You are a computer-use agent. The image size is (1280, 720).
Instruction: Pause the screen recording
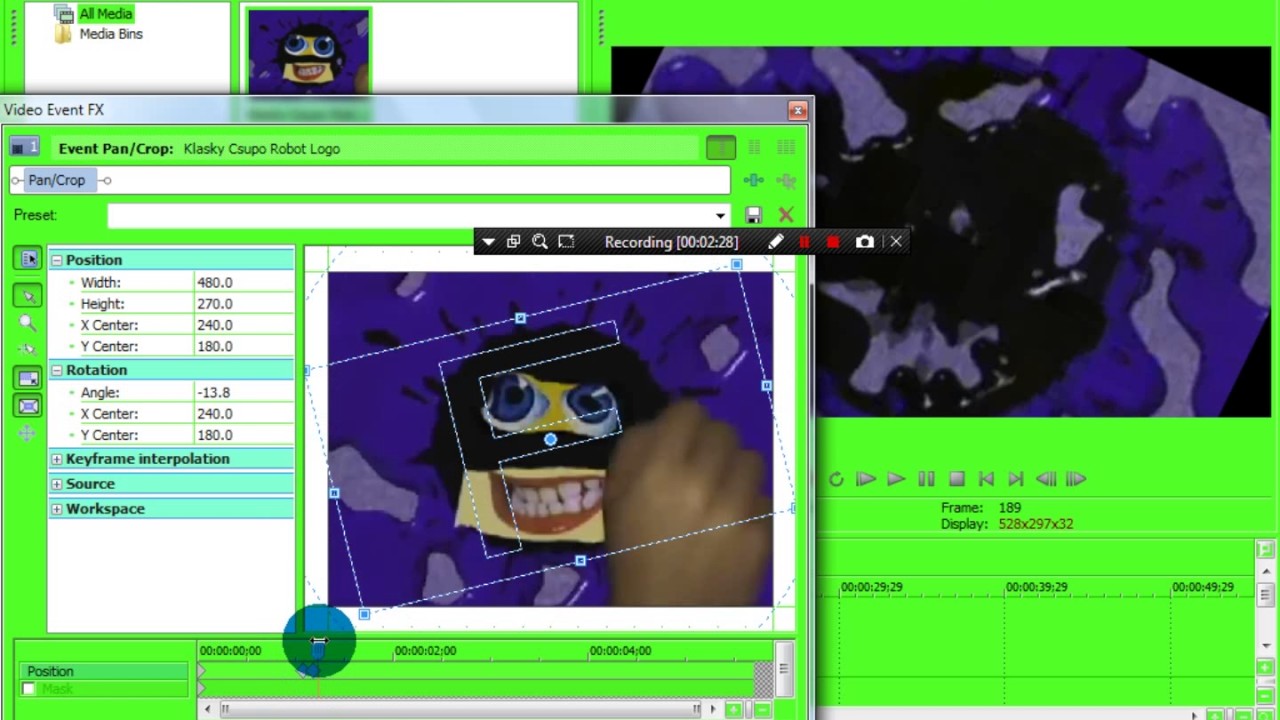tap(804, 242)
